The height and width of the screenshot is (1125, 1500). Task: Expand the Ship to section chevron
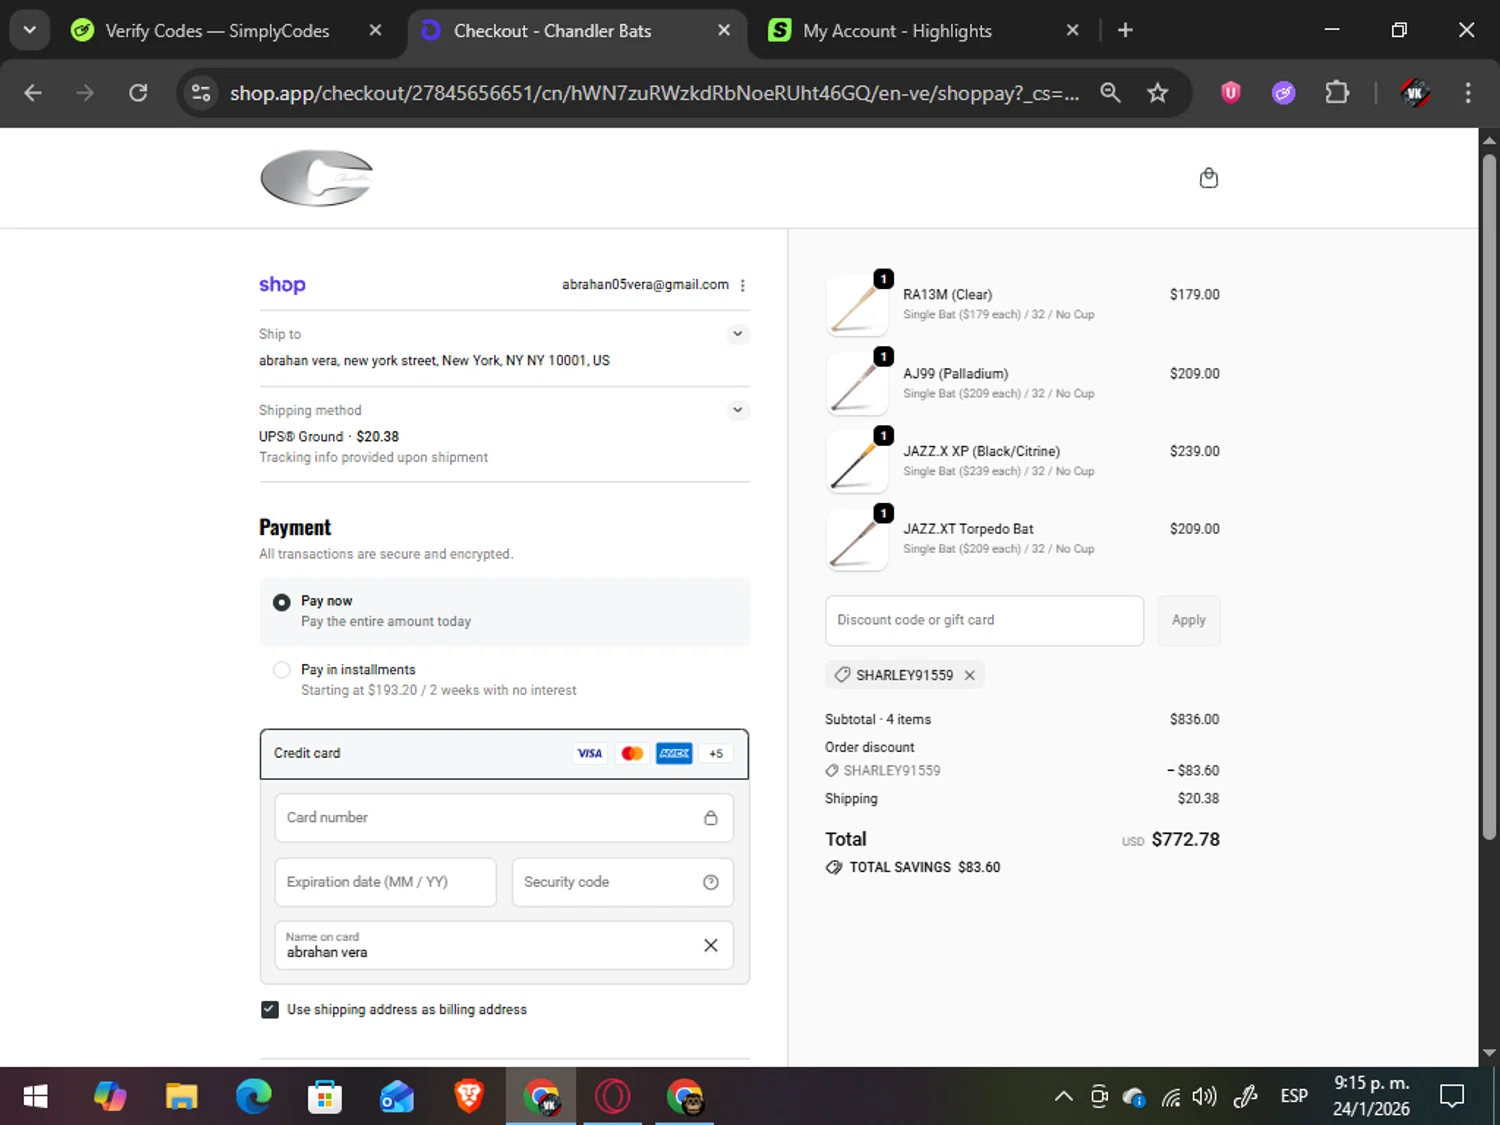click(x=737, y=334)
